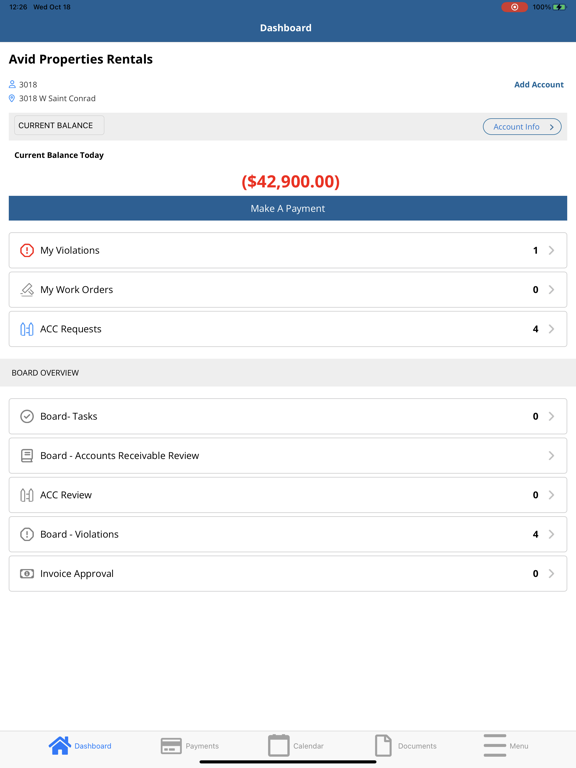Switch to the Documents tab label
576x768 pixels.
tap(417, 746)
